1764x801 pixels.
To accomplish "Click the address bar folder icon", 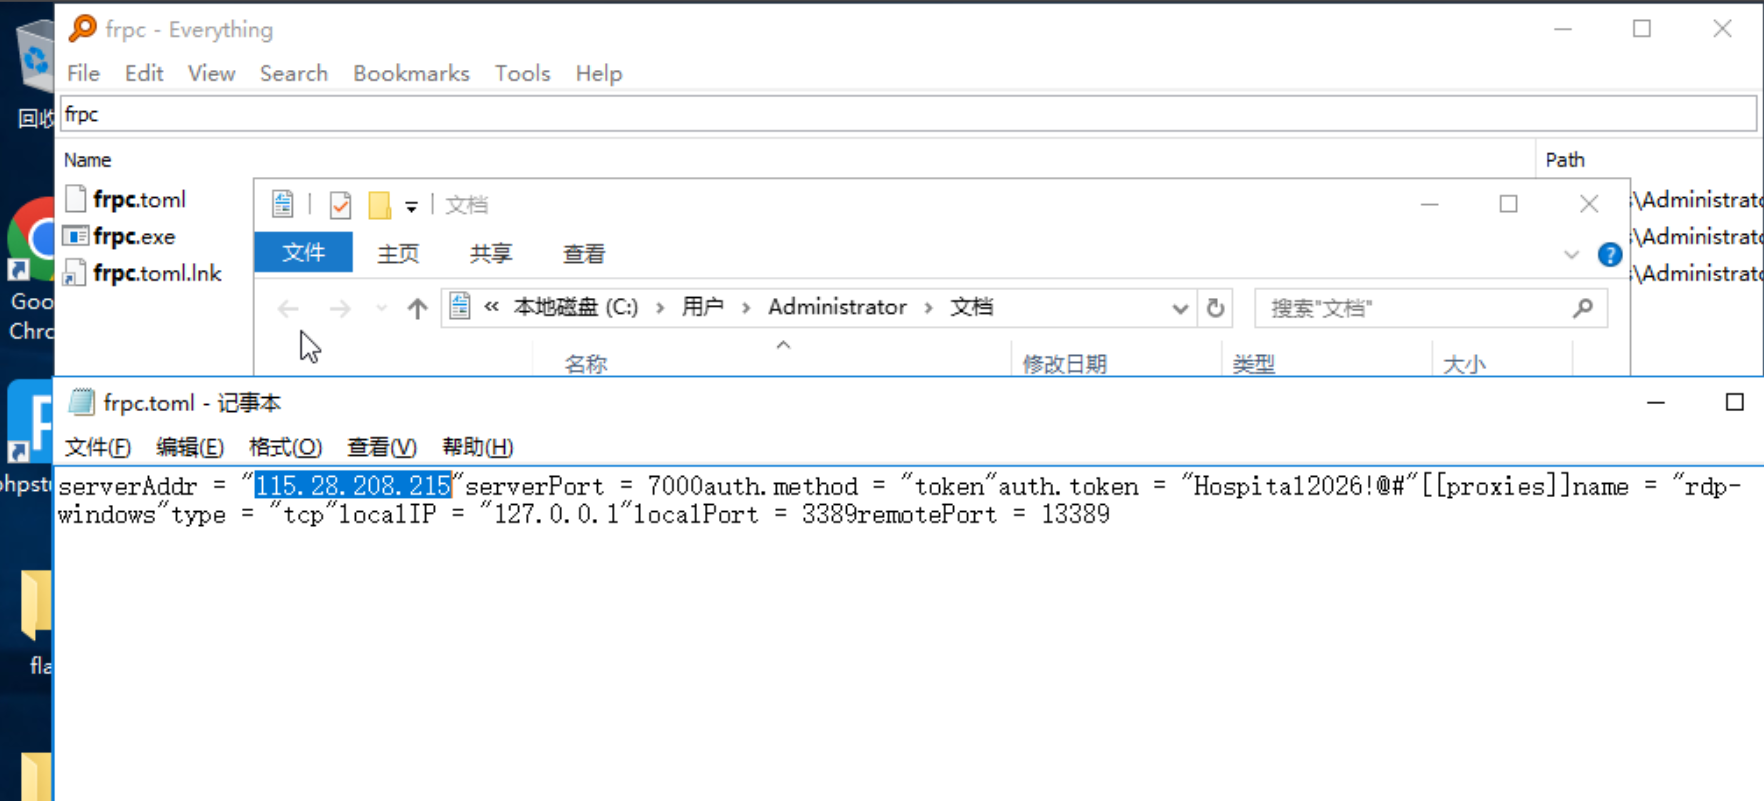I will click(460, 307).
